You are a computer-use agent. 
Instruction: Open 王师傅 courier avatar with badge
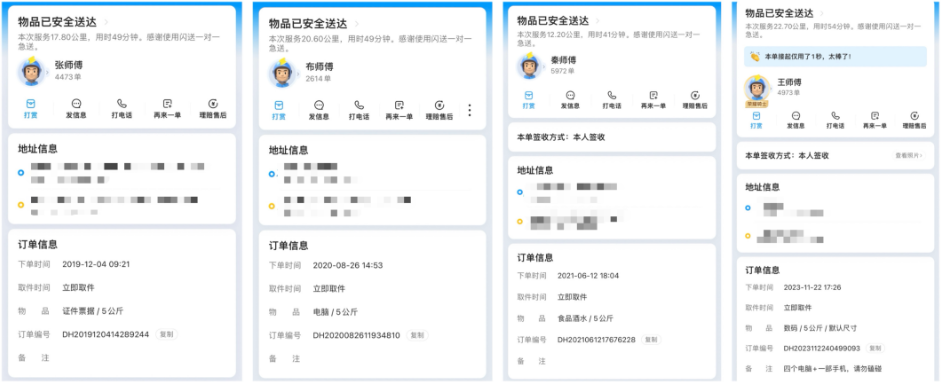(757, 91)
